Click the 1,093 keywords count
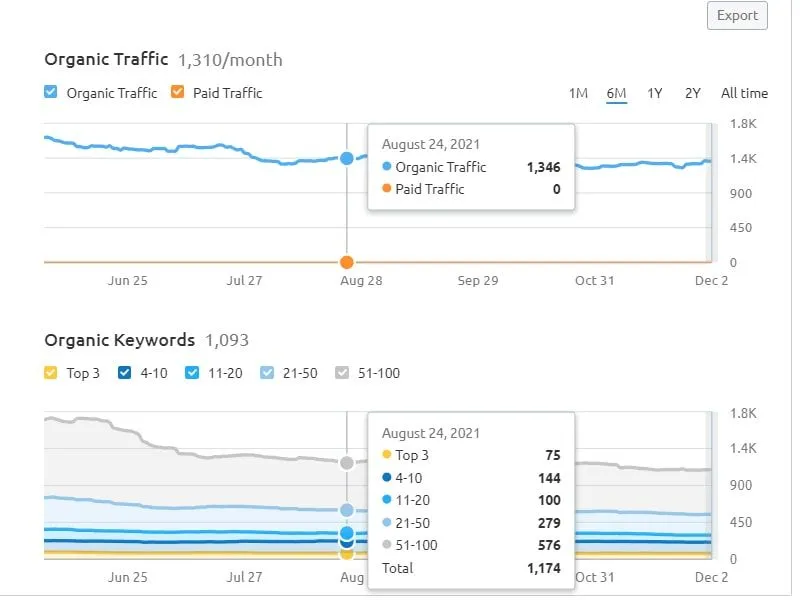The image size is (800, 600). [227, 340]
